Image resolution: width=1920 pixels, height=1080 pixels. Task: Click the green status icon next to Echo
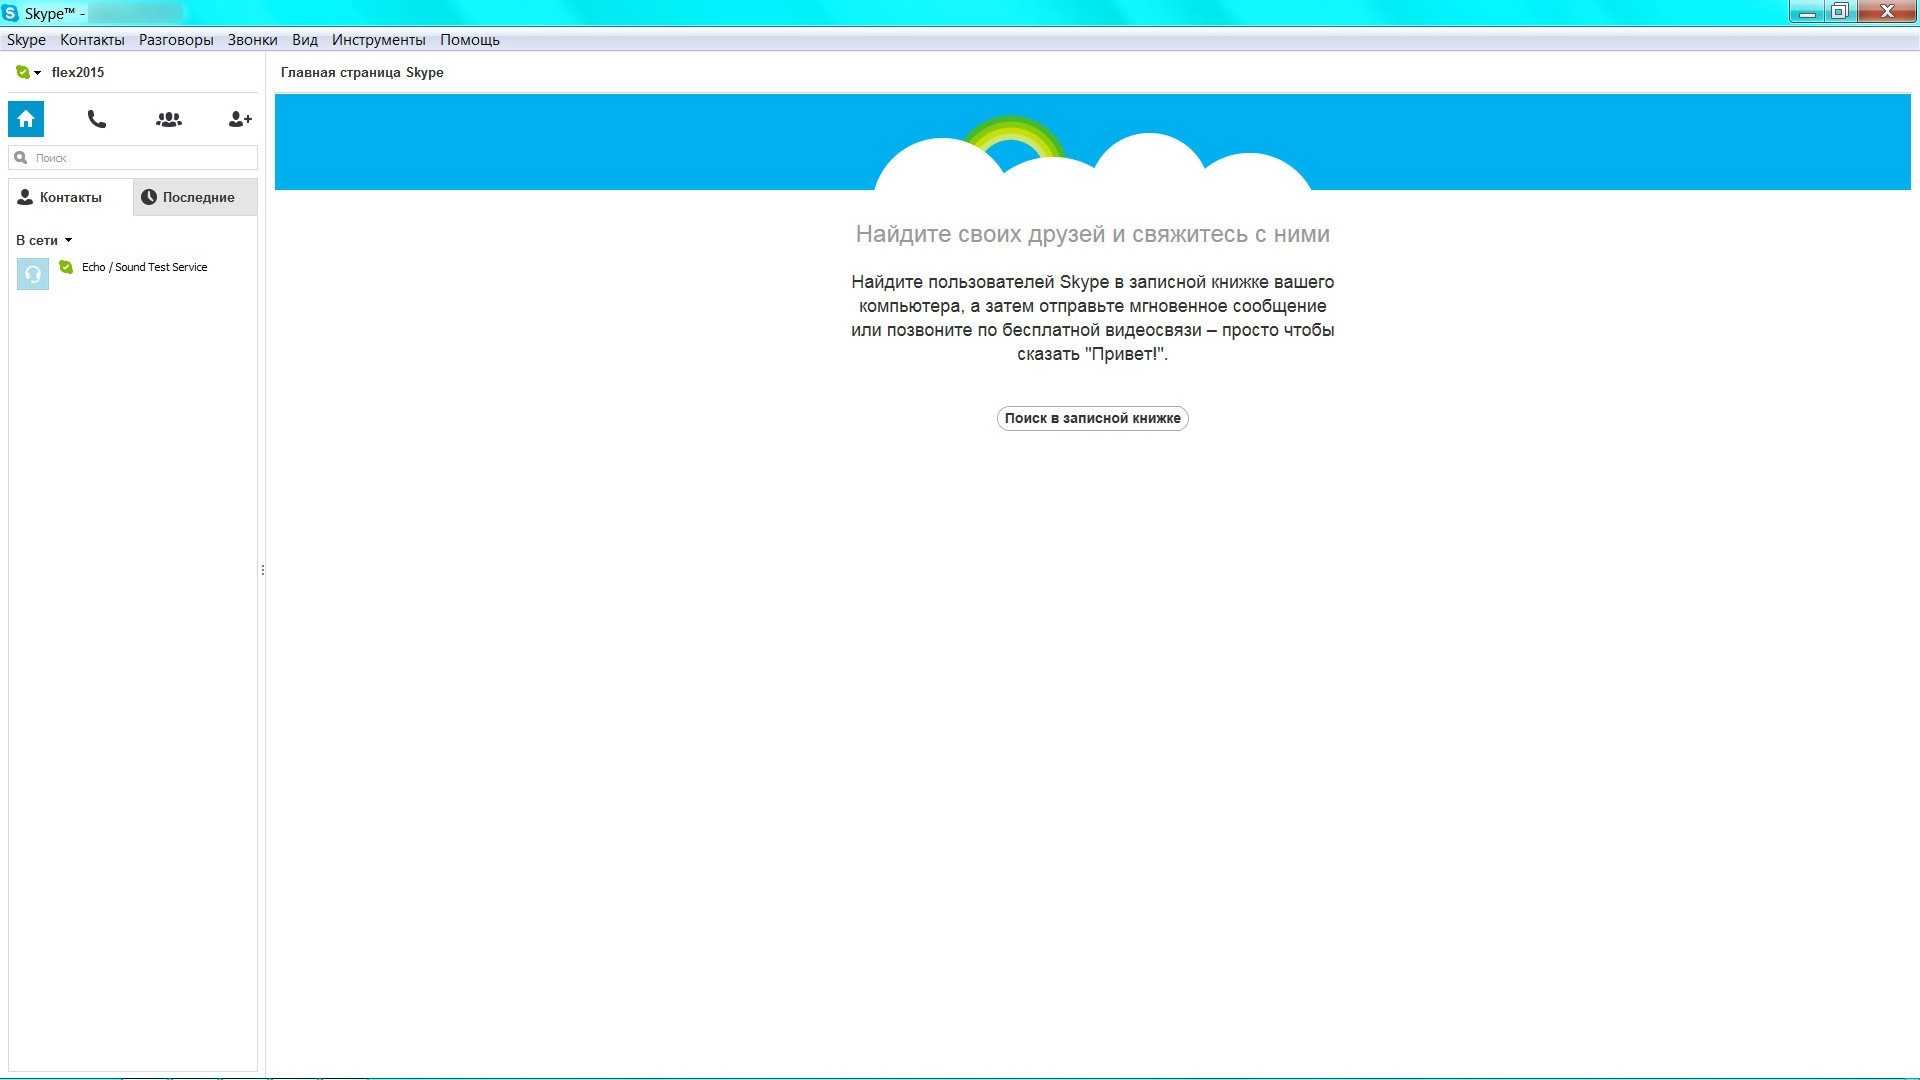coord(66,267)
